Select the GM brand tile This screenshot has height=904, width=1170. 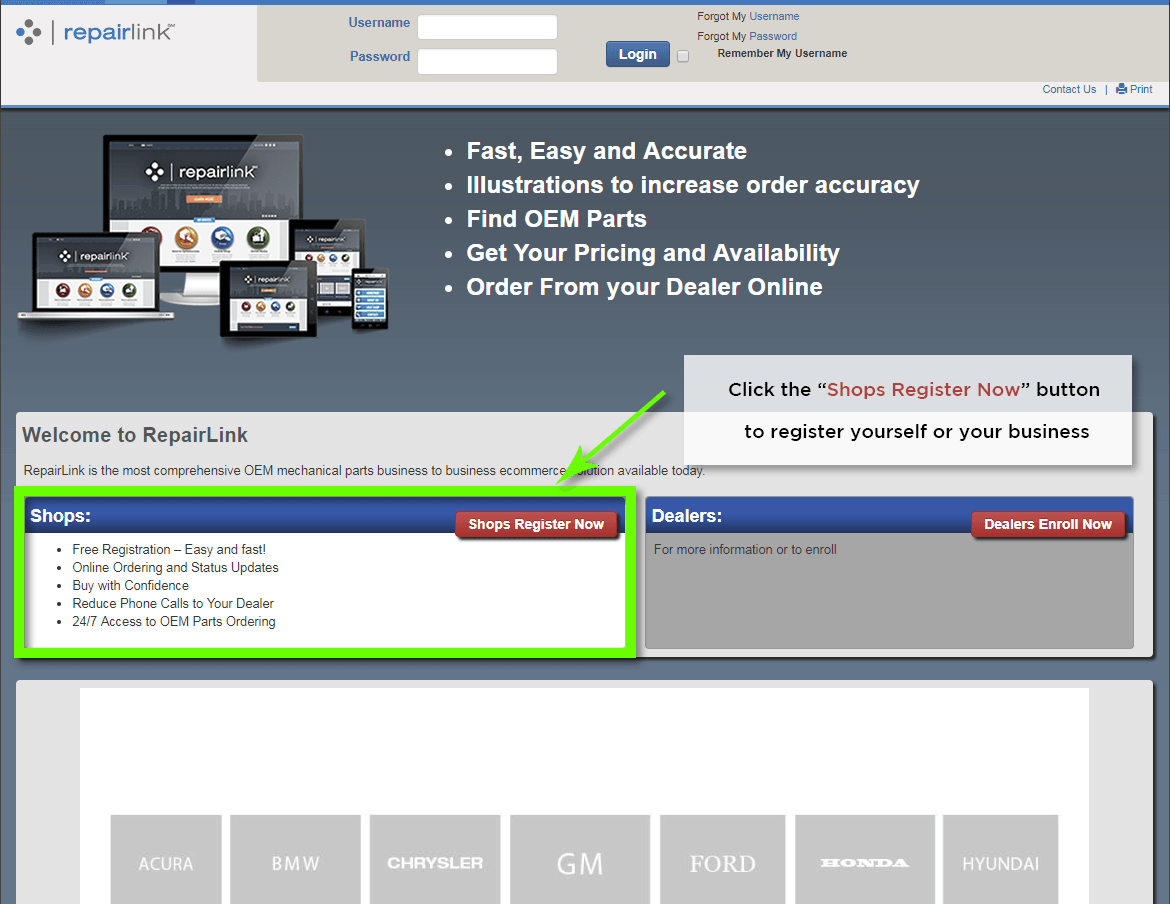(580, 859)
